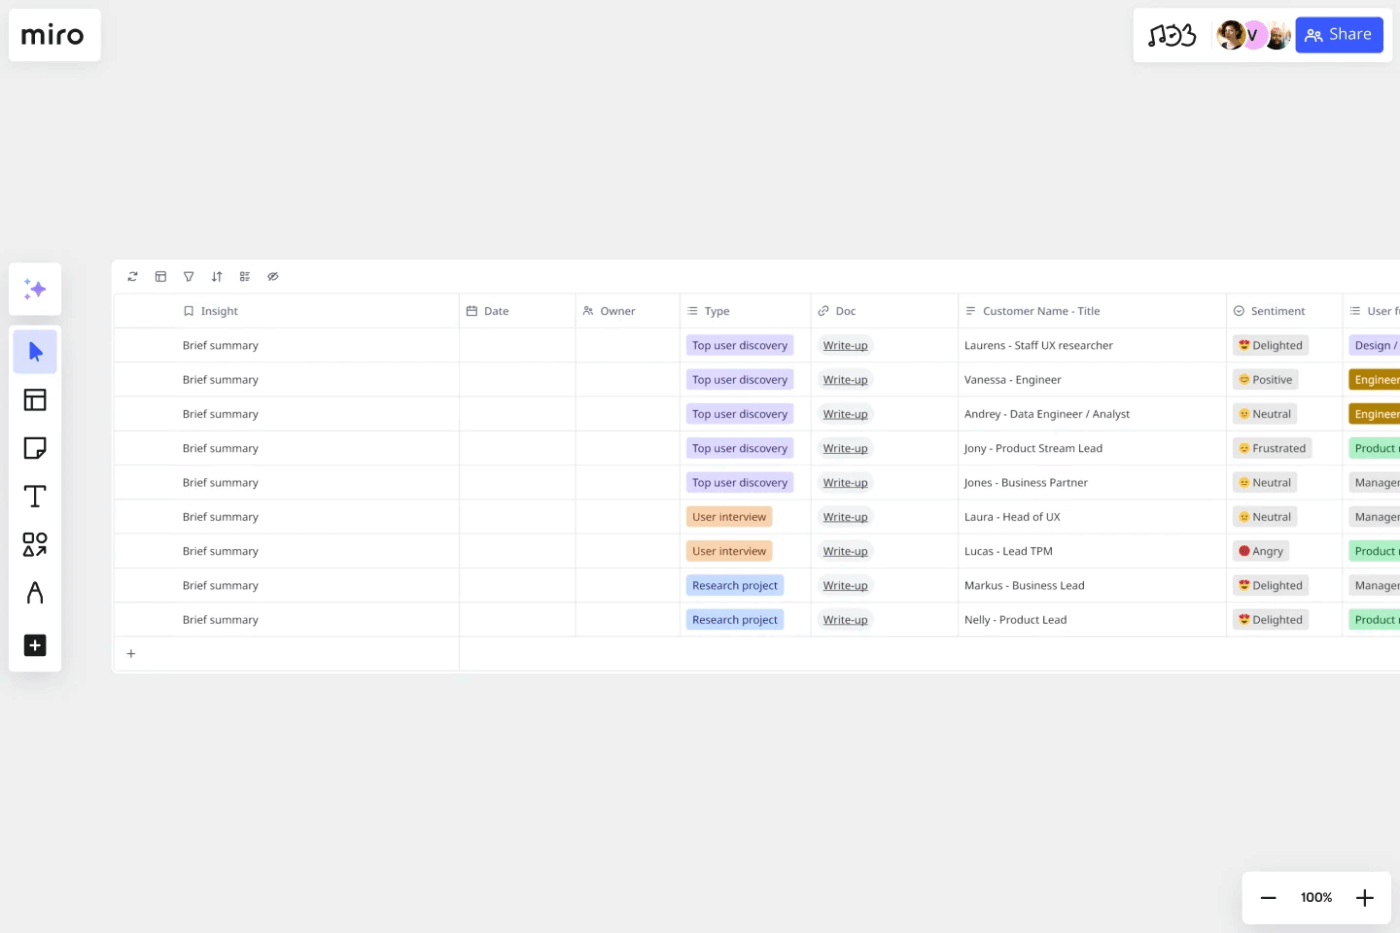
Task: Open sort options for the table
Action: 217,276
